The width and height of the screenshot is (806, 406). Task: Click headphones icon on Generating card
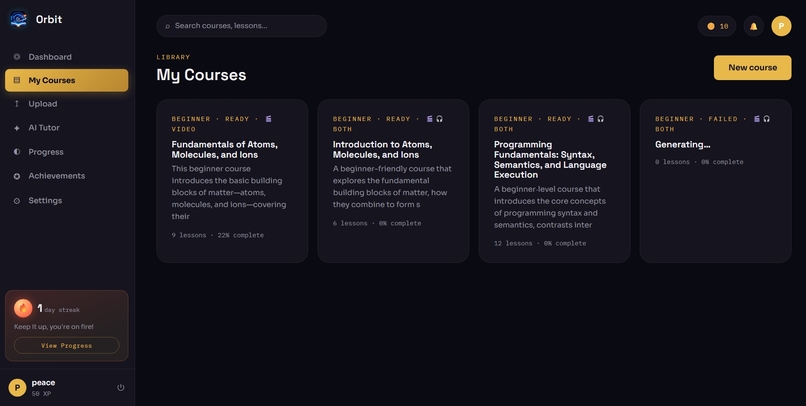766,119
